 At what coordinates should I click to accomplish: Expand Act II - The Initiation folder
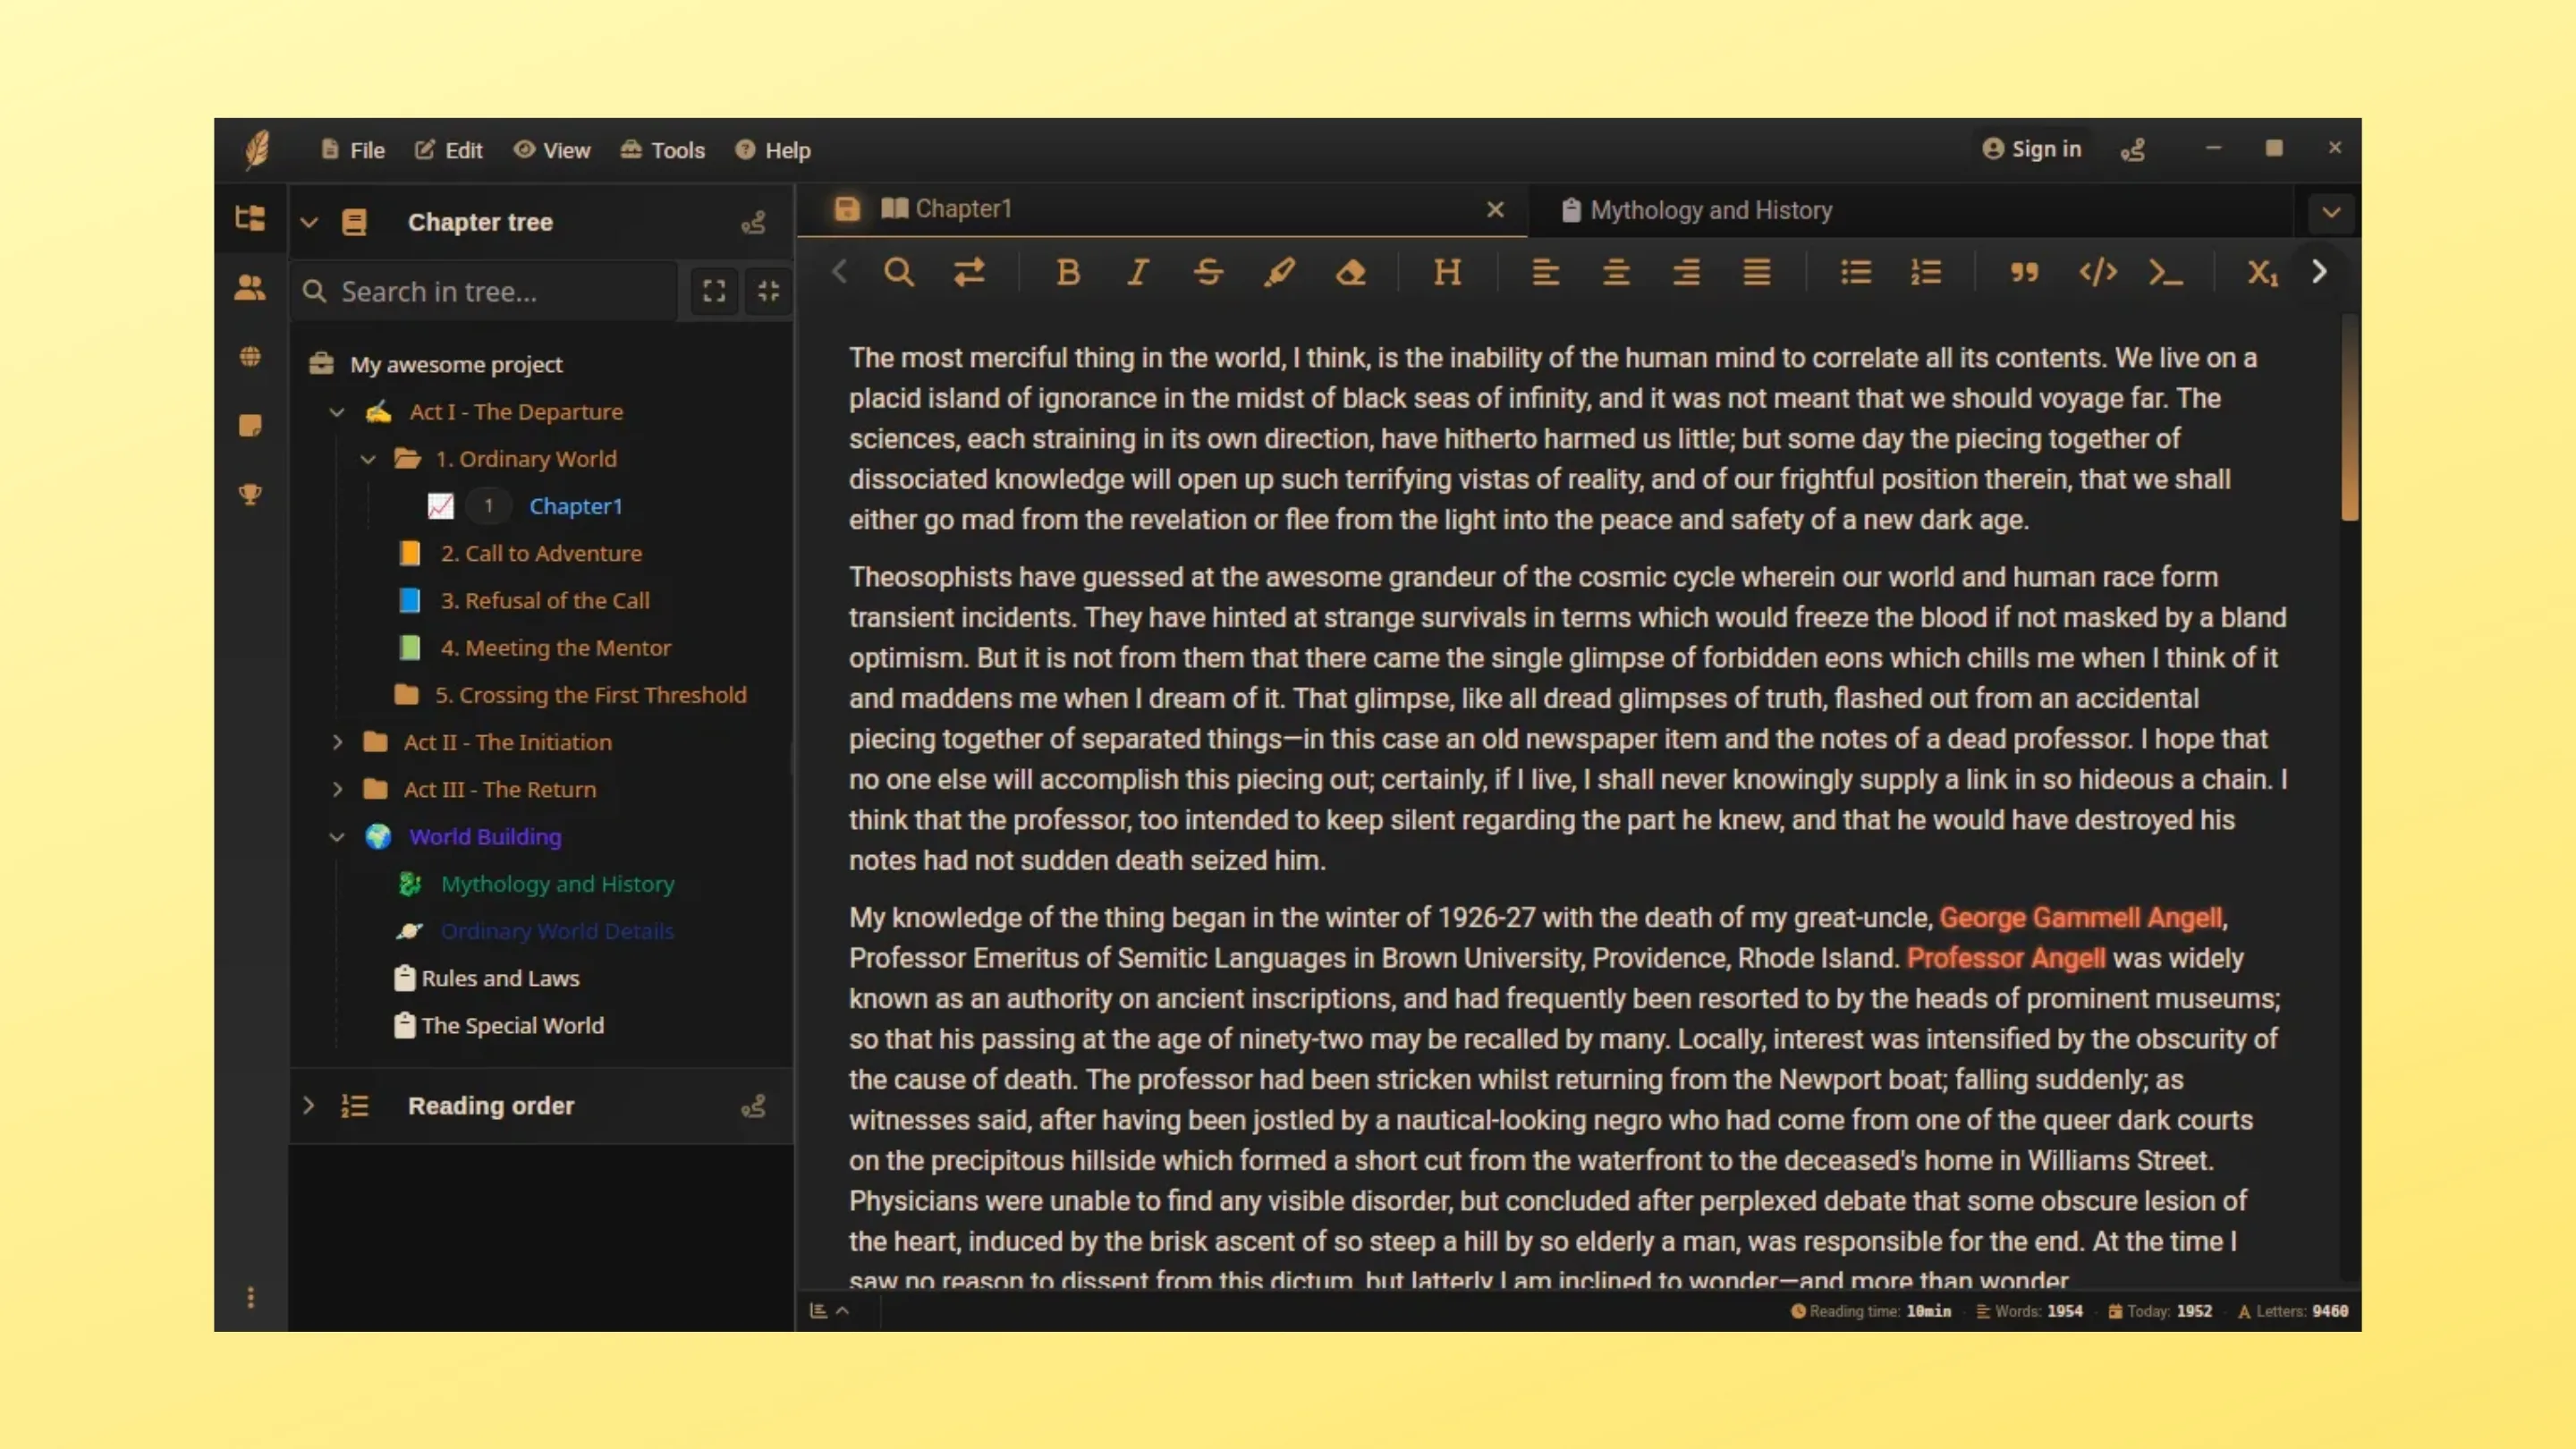coord(337,742)
